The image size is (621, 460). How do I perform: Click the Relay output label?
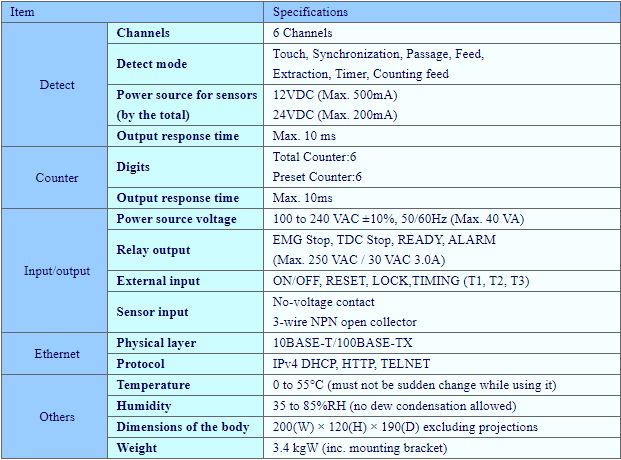(x=153, y=250)
